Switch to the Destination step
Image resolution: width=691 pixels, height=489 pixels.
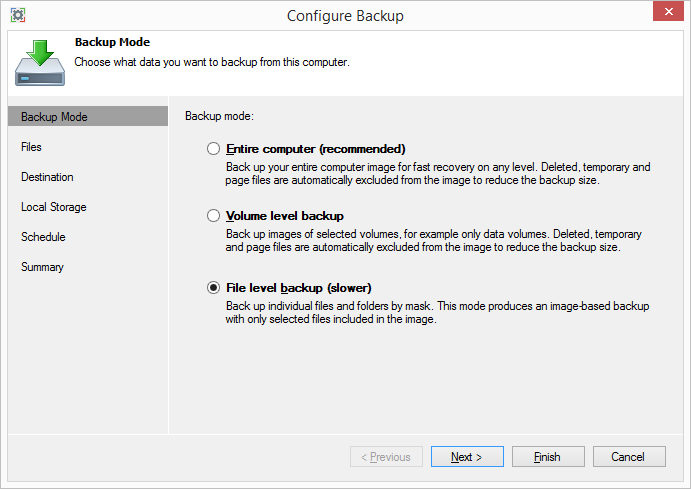click(x=47, y=177)
